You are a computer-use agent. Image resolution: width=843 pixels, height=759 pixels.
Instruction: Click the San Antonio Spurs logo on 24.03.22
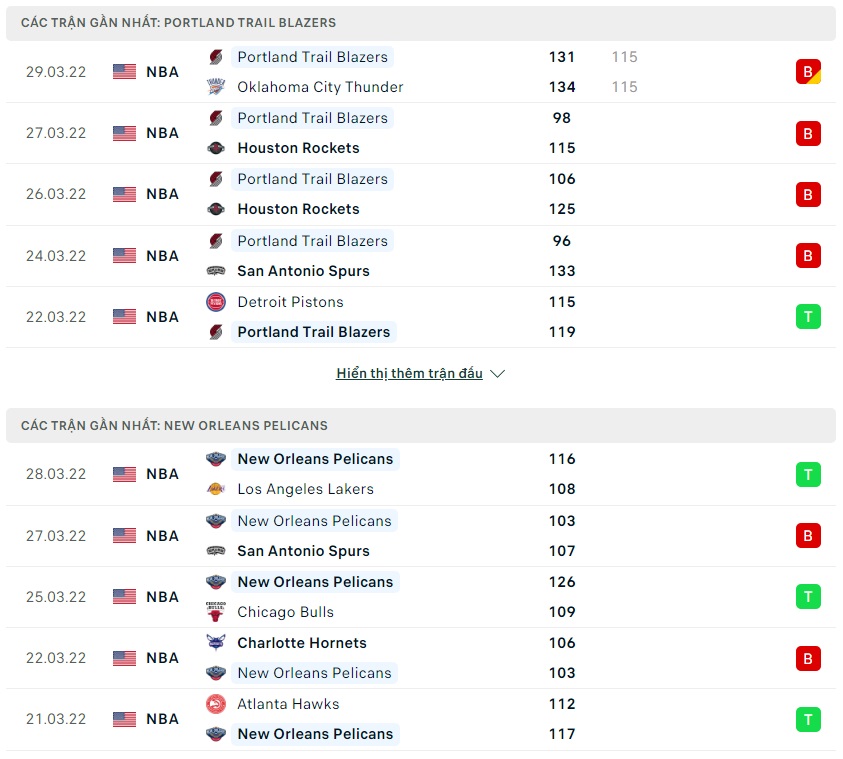[216, 271]
